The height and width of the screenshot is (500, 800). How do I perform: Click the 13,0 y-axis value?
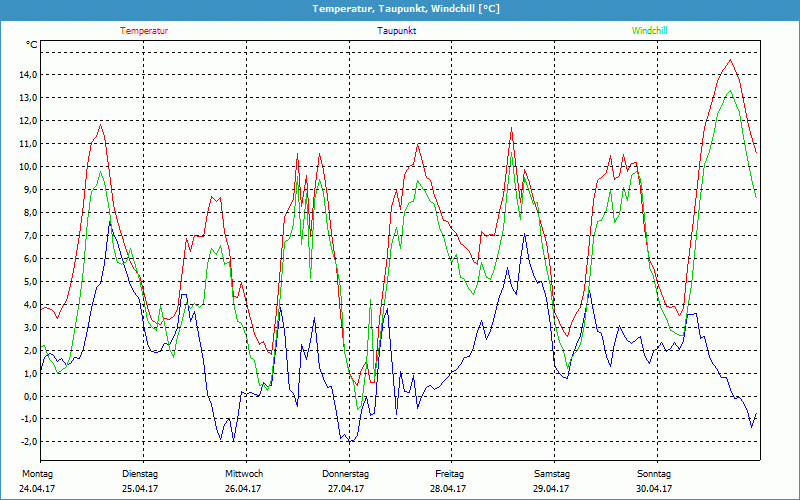coord(29,98)
